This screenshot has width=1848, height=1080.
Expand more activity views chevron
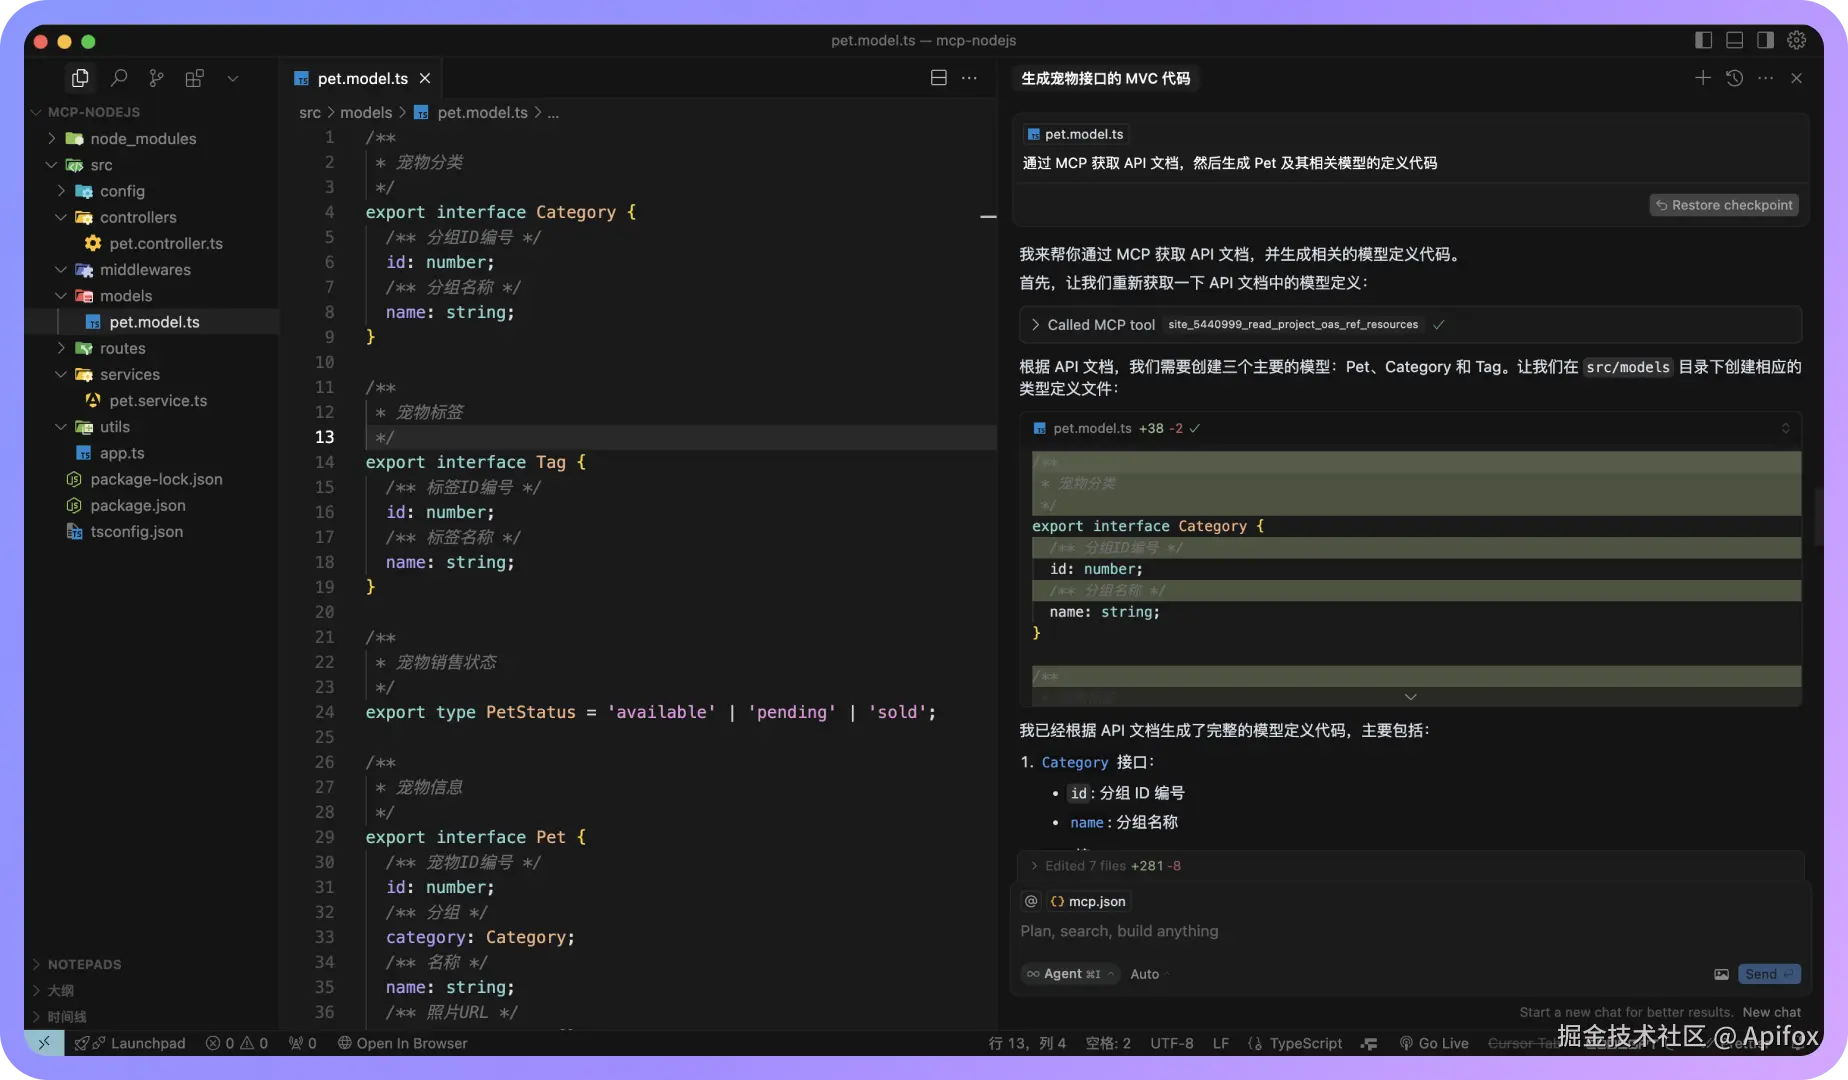tap(233, 78)
